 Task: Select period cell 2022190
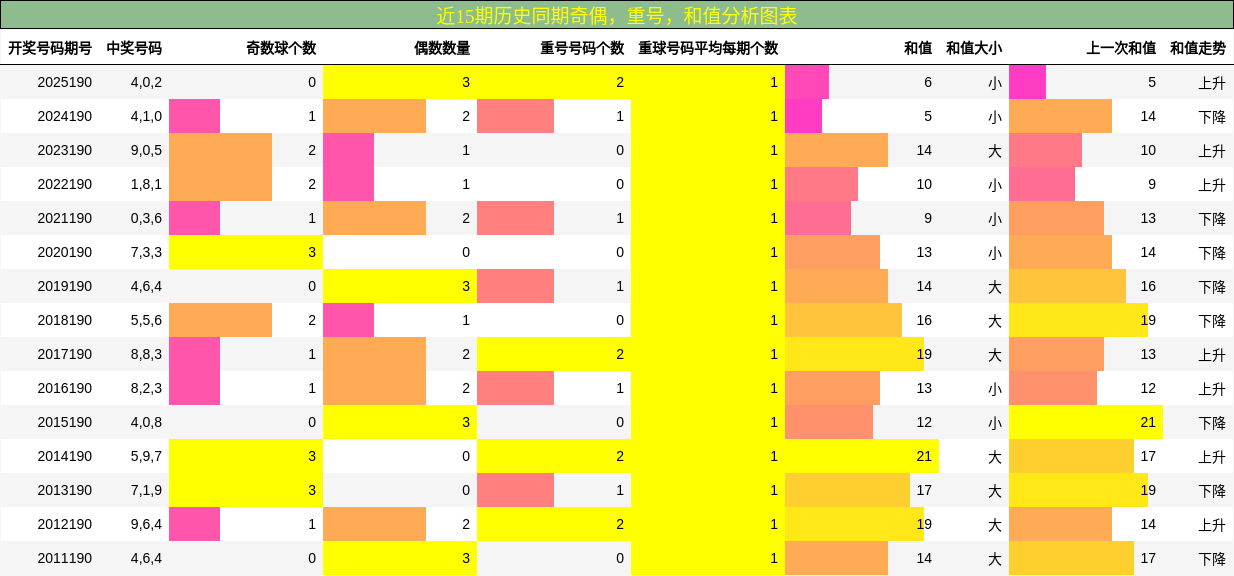(64, 184)
